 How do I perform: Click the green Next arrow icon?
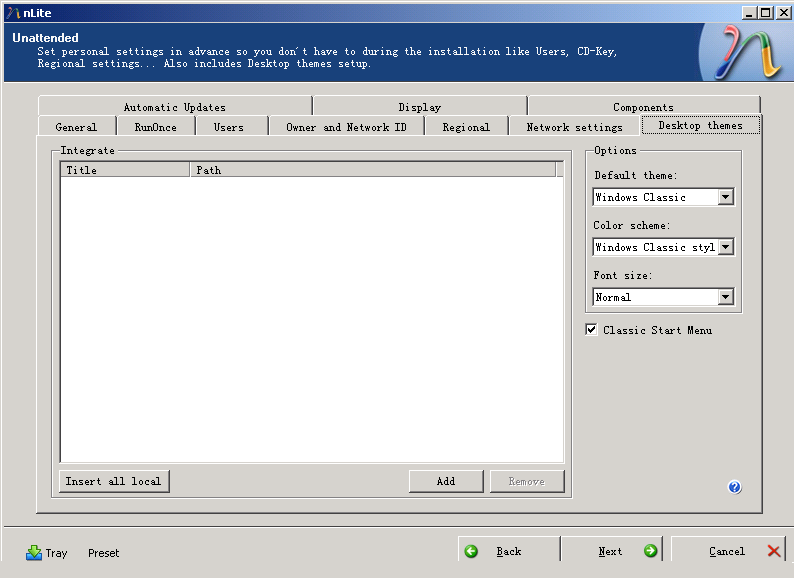[650, 551]
